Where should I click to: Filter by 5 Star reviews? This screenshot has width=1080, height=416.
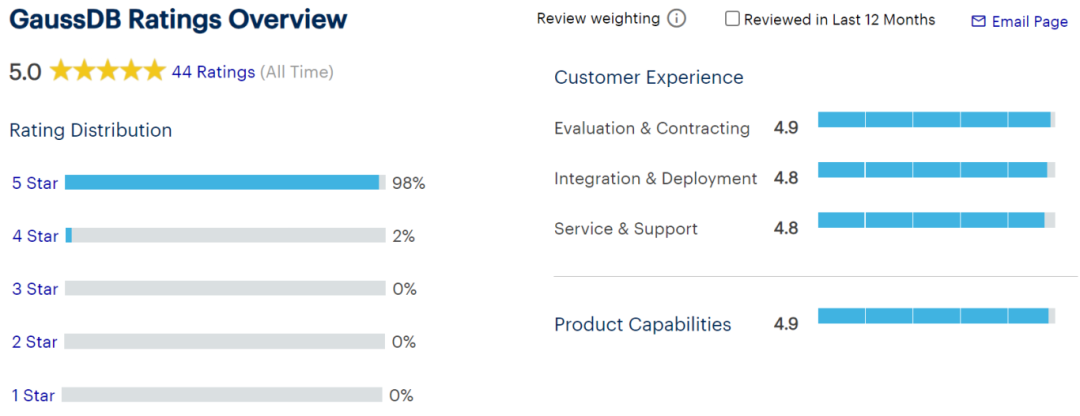(35, 183)
